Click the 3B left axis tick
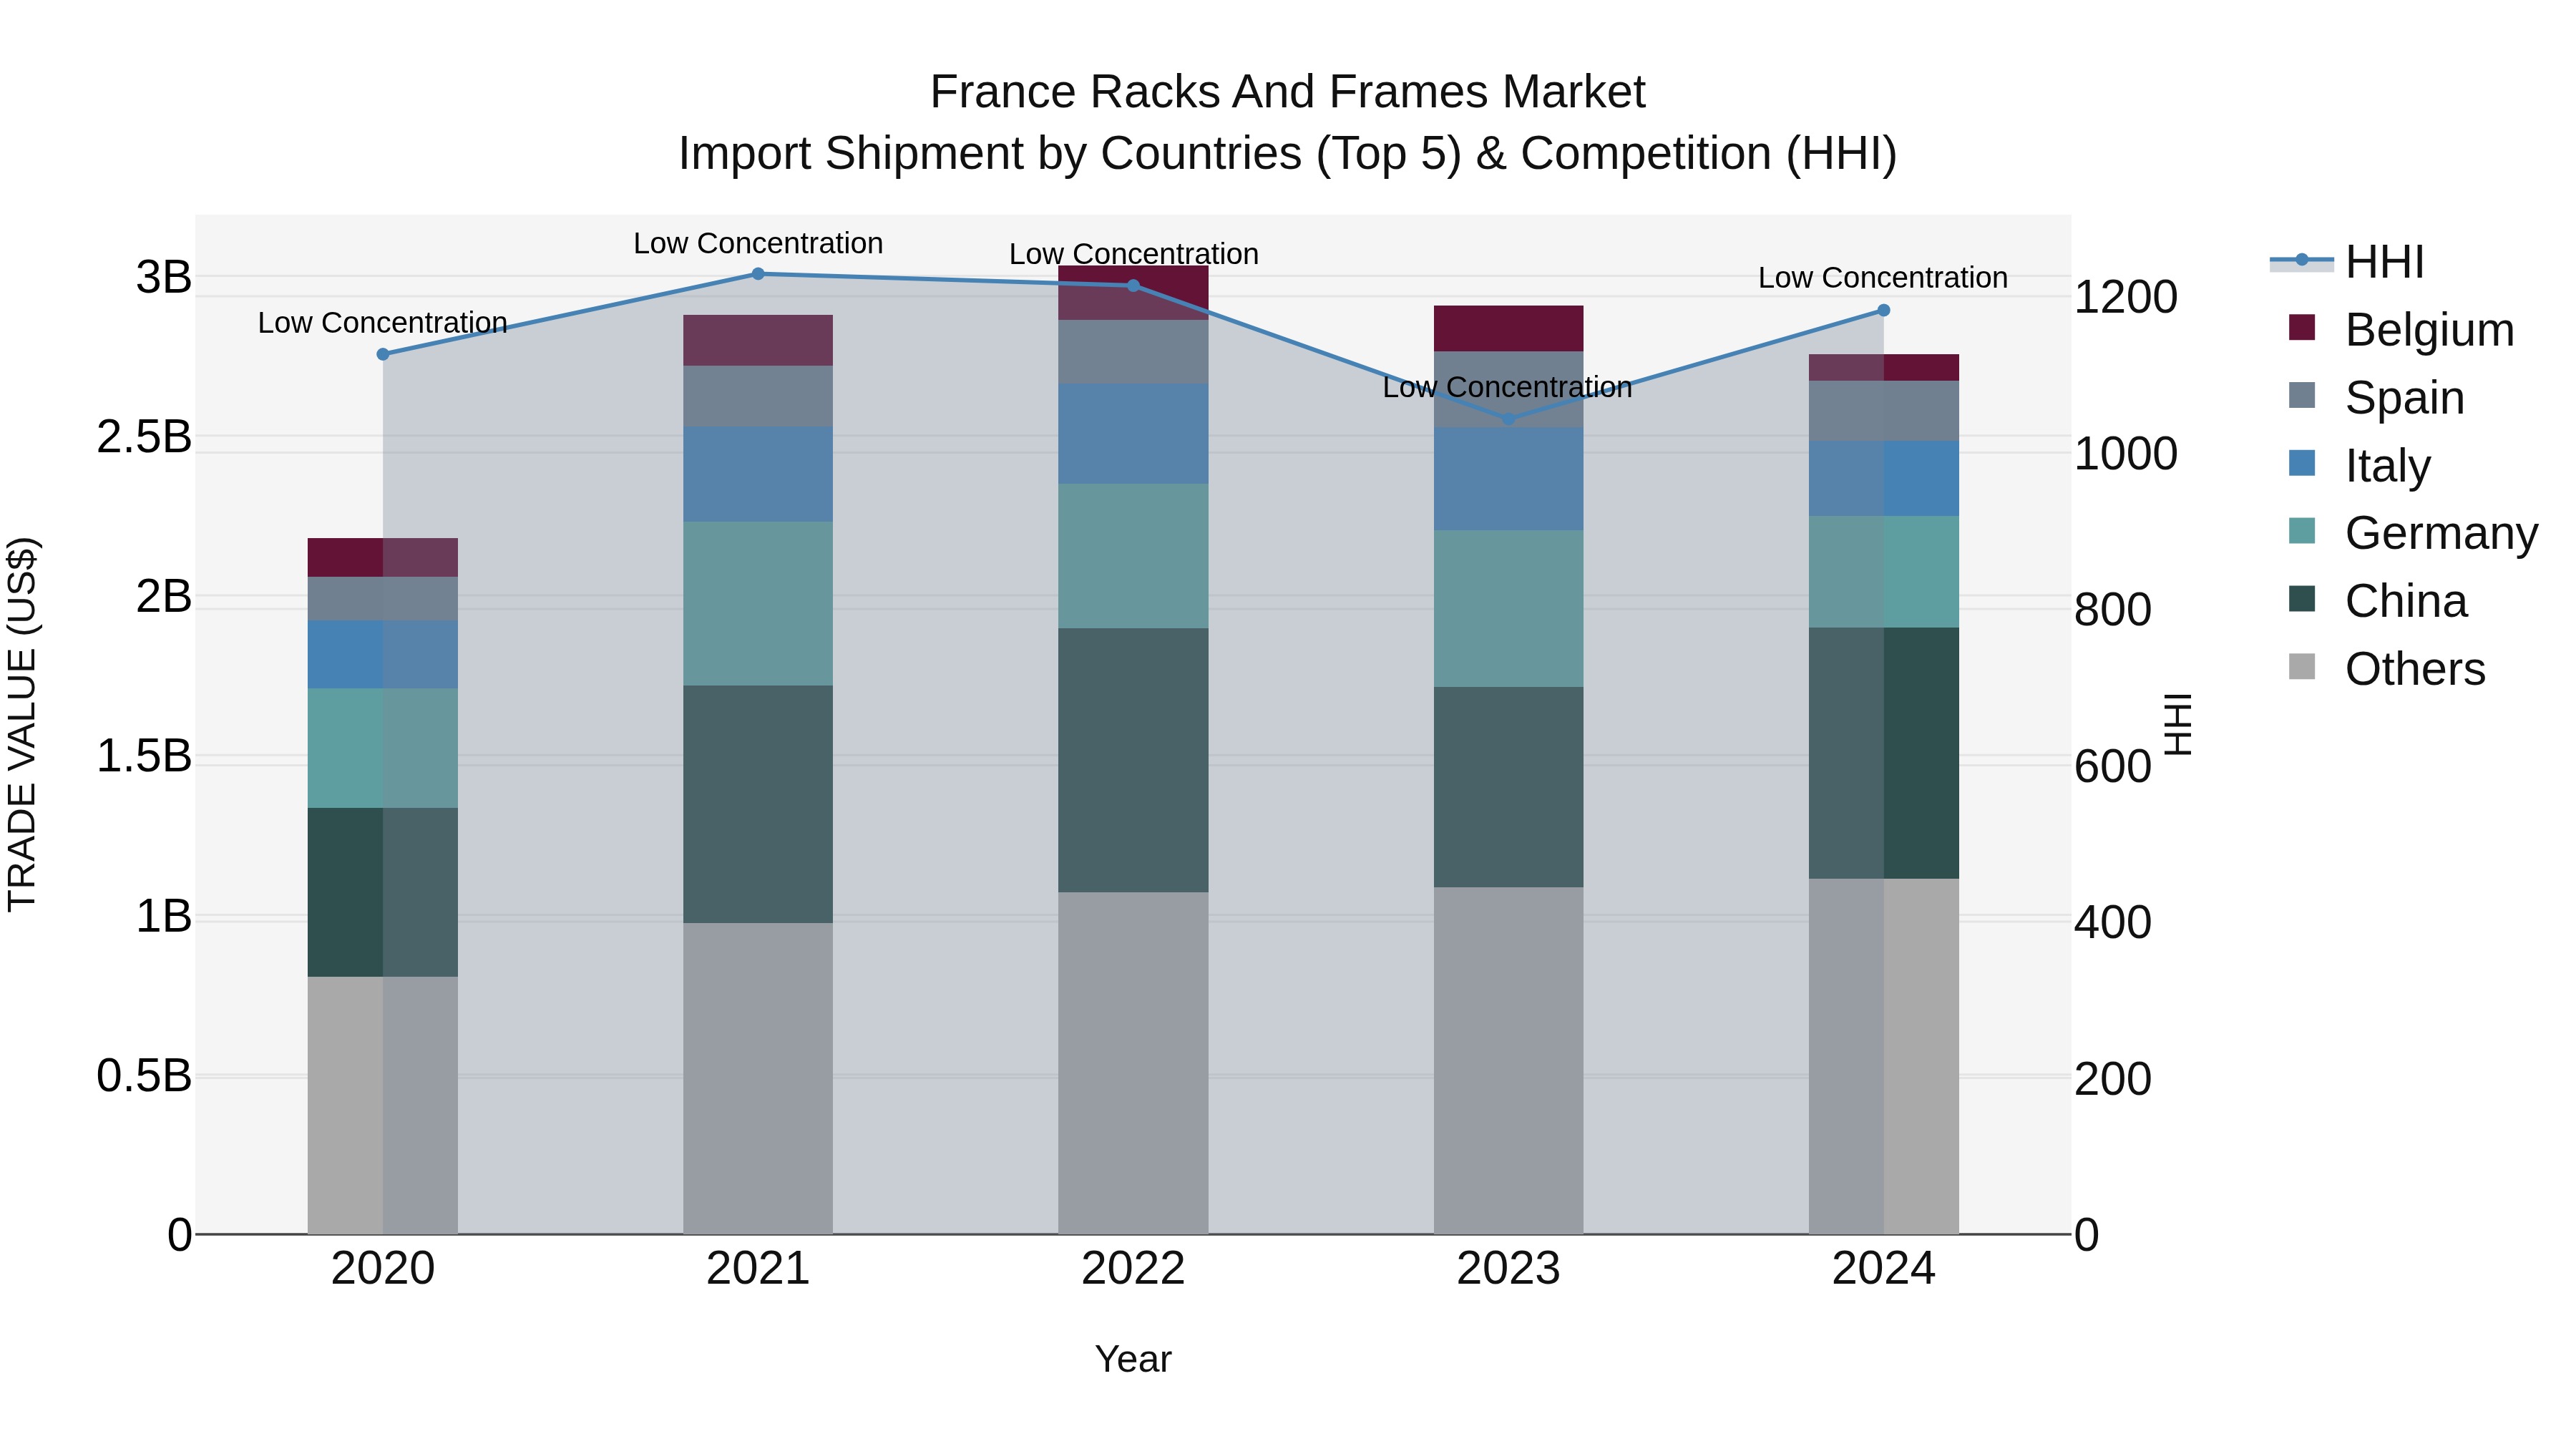 (x=164, y=277)
